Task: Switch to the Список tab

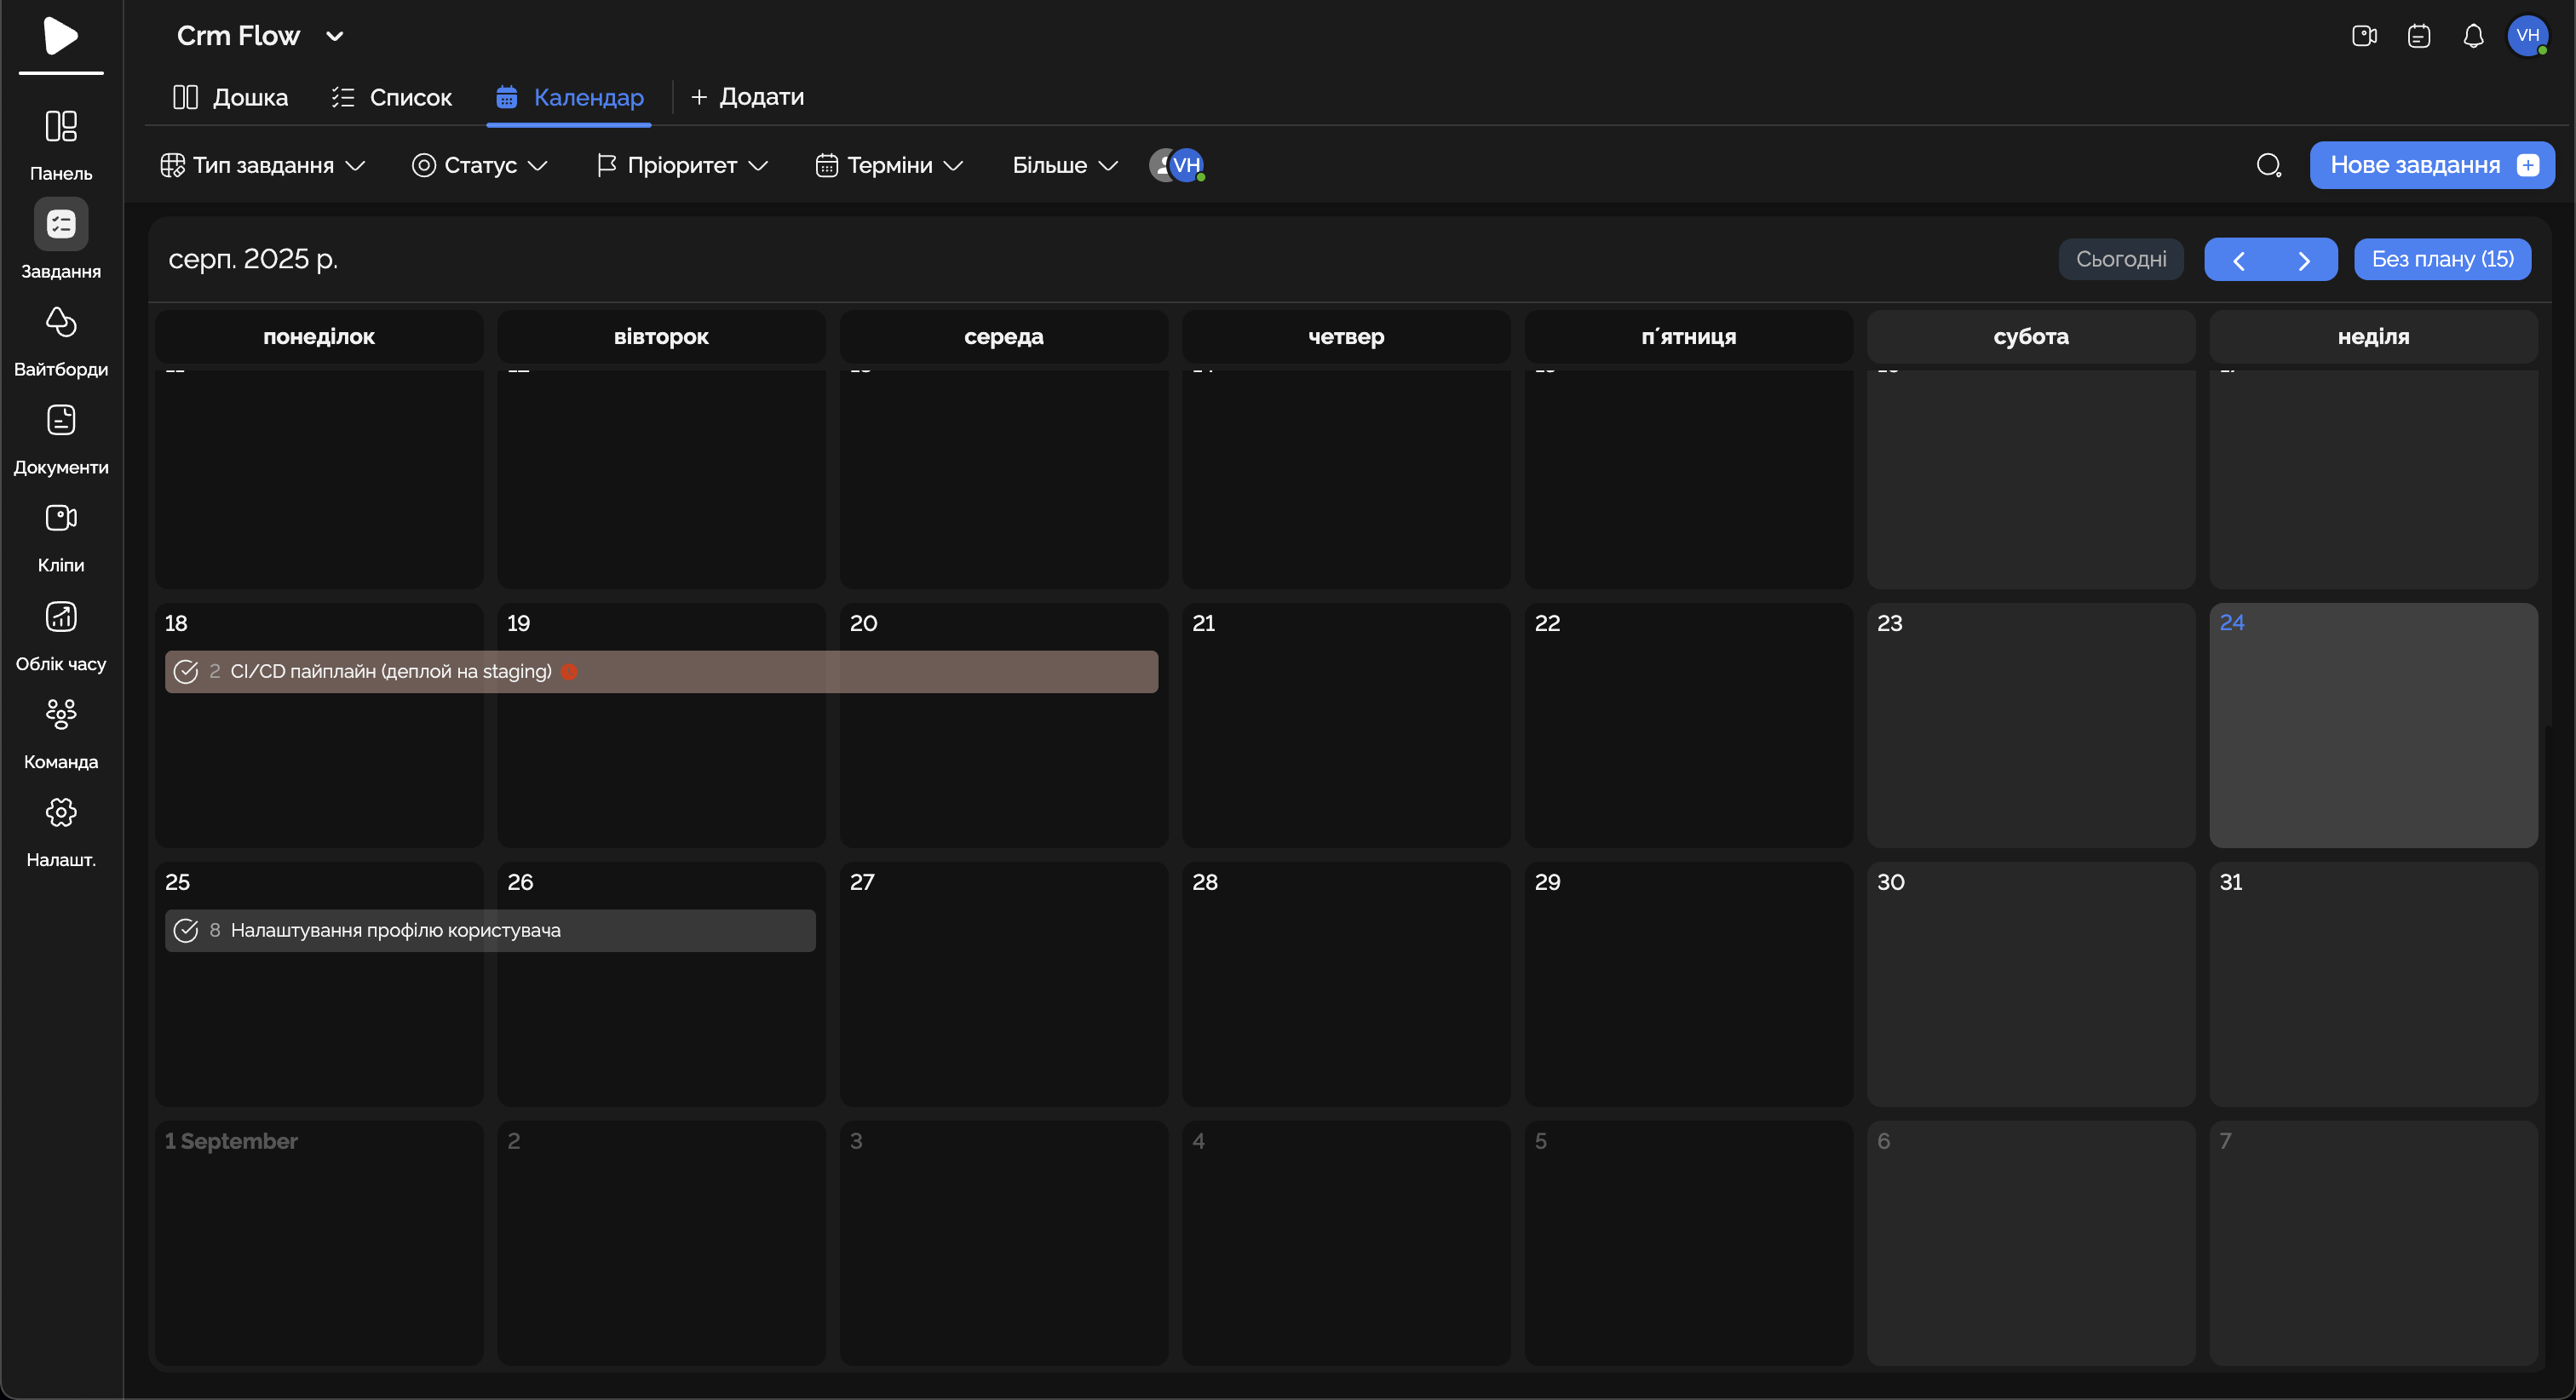Action: pos(392,97)
